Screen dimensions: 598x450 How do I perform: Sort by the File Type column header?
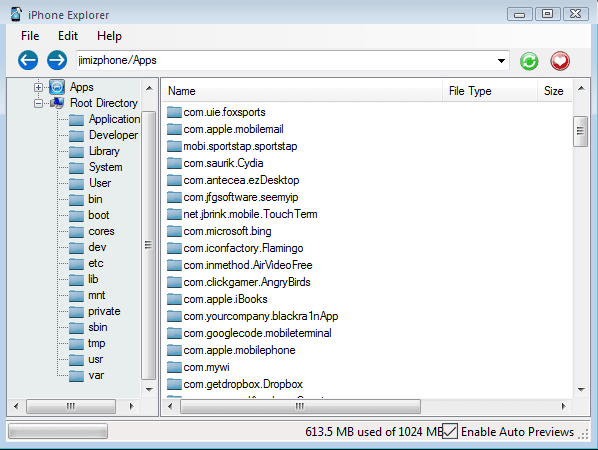(490, 91)
